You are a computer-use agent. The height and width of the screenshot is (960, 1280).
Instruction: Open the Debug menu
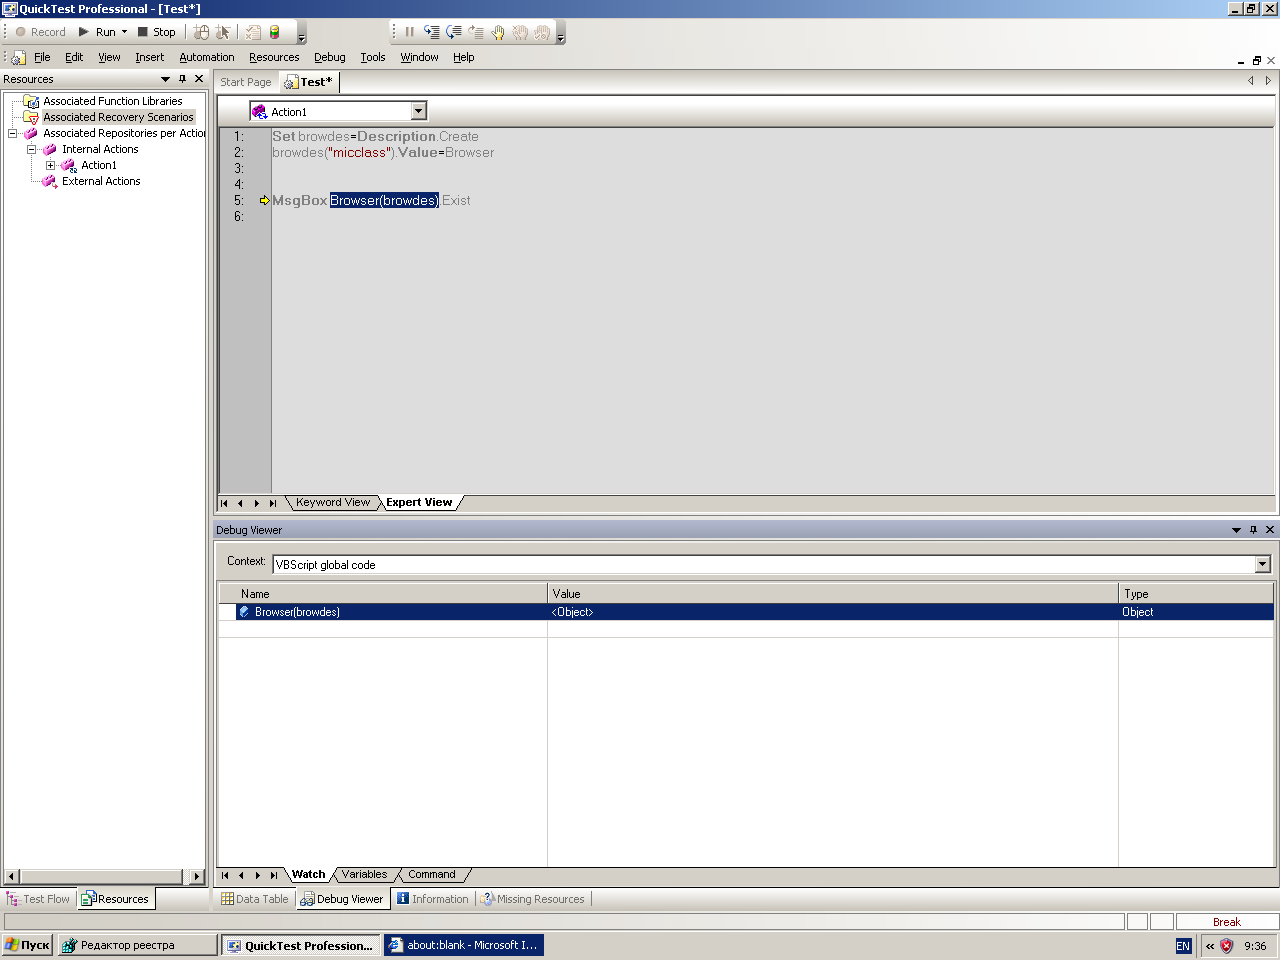pos(329,57)
